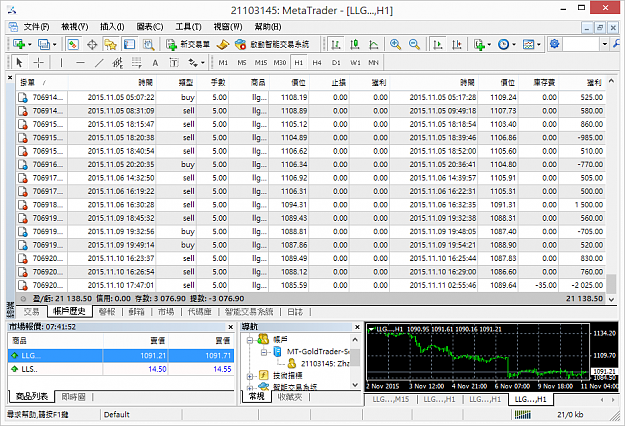Open the periodicity clock dropdown

[x=507, y=44]
